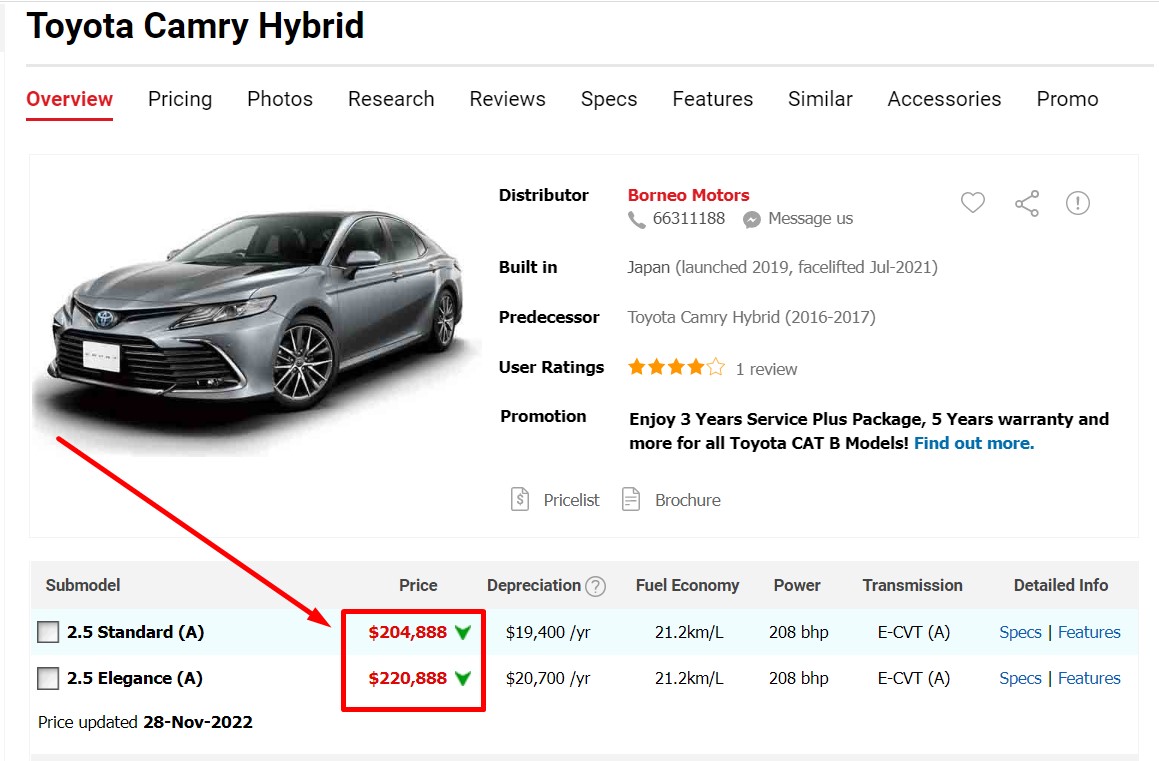This screenshot has height=761, width=1159.
Task: Click the 2.5 Elegance (A) submodel name
Action: pyautogui.click(x=135, y=678)
